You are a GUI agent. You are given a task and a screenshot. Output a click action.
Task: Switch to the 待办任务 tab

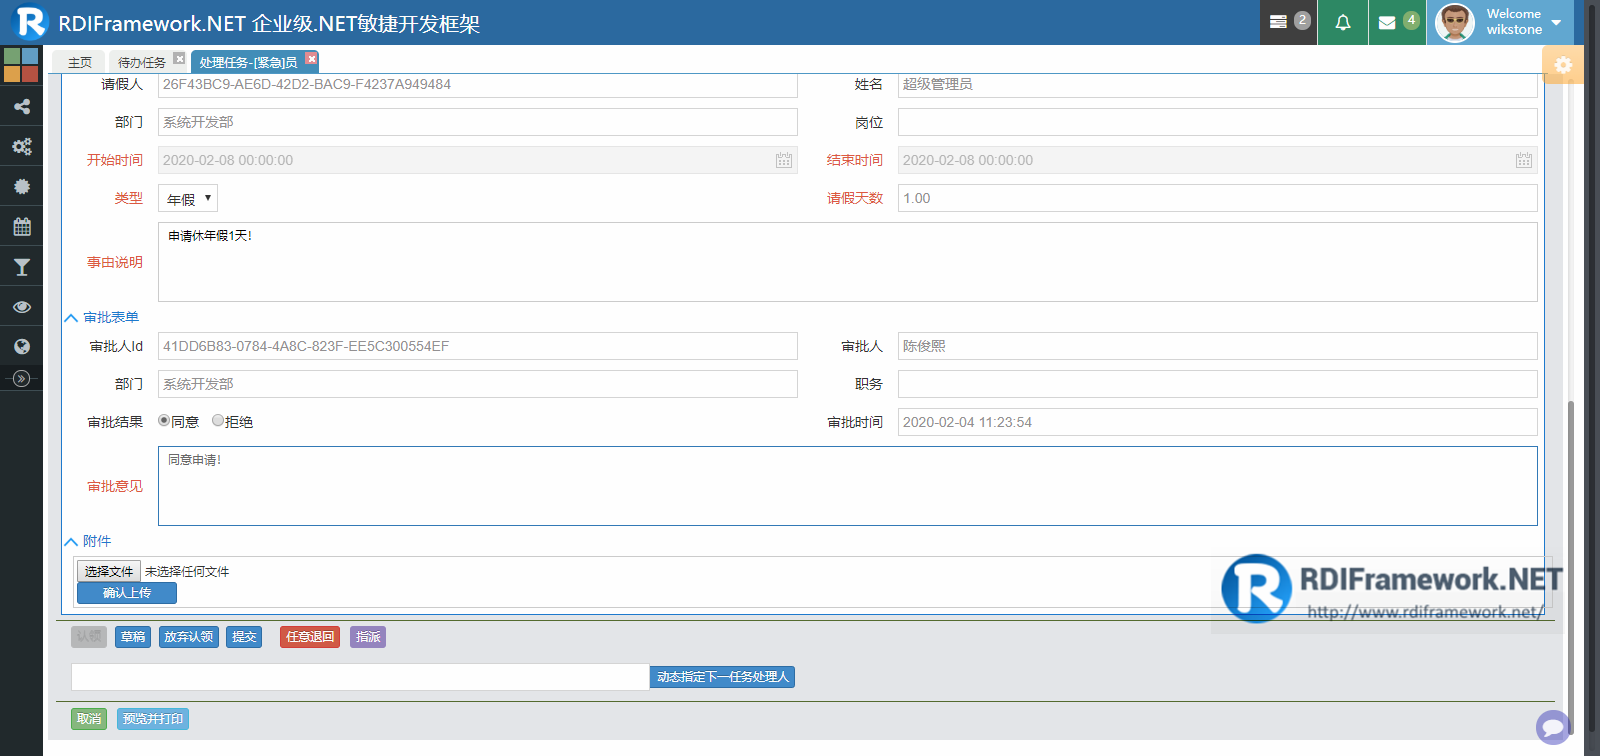[142, 62]
